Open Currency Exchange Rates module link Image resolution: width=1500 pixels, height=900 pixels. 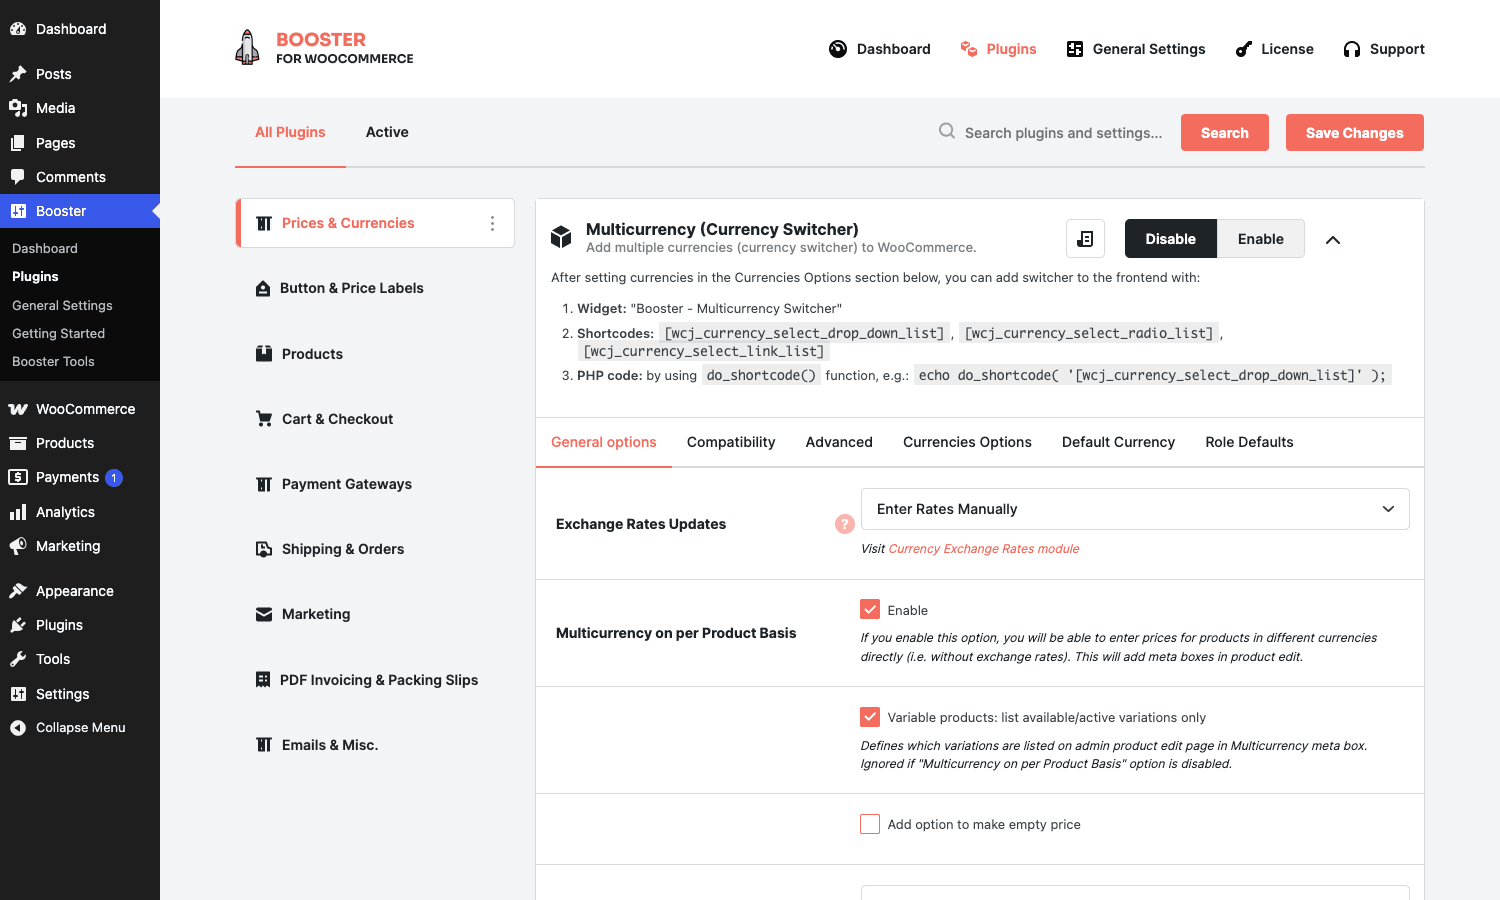click(x=984, y=549)
